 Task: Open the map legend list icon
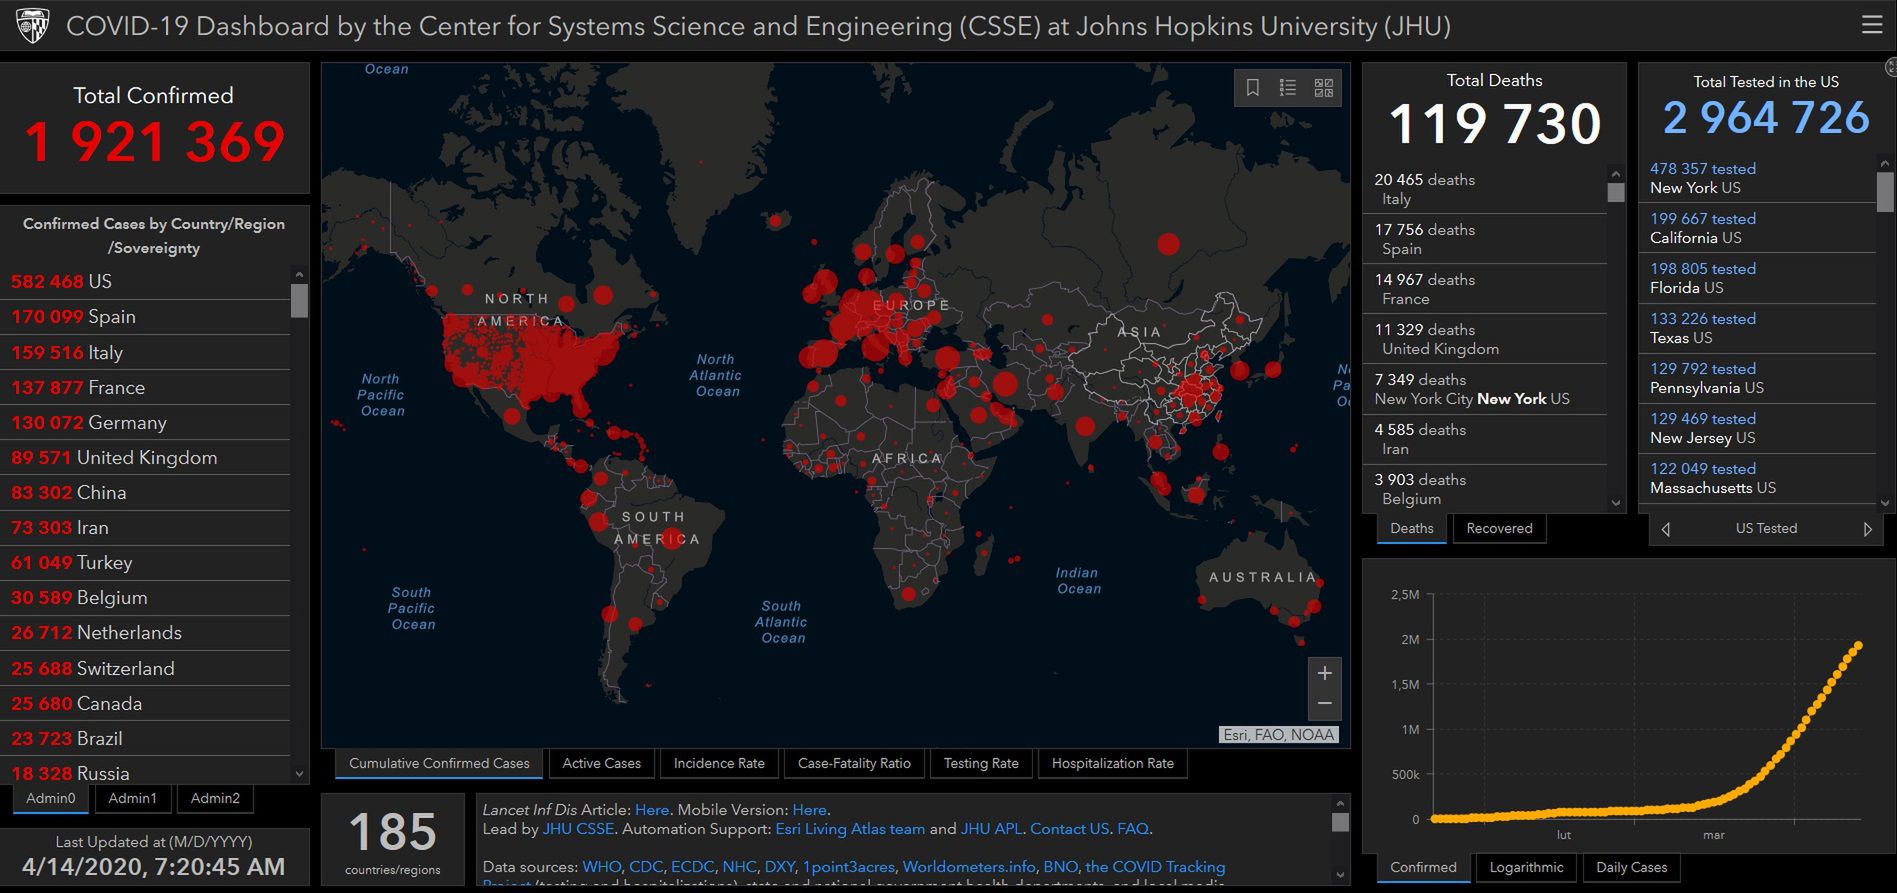click(1288, 88)
